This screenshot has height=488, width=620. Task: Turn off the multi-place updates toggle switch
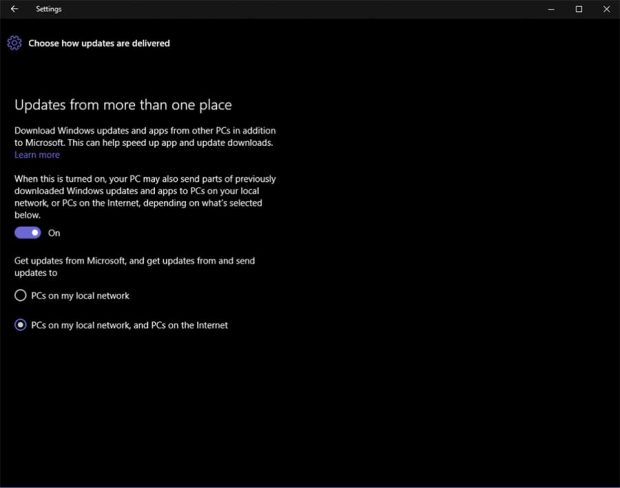[27, 232]
